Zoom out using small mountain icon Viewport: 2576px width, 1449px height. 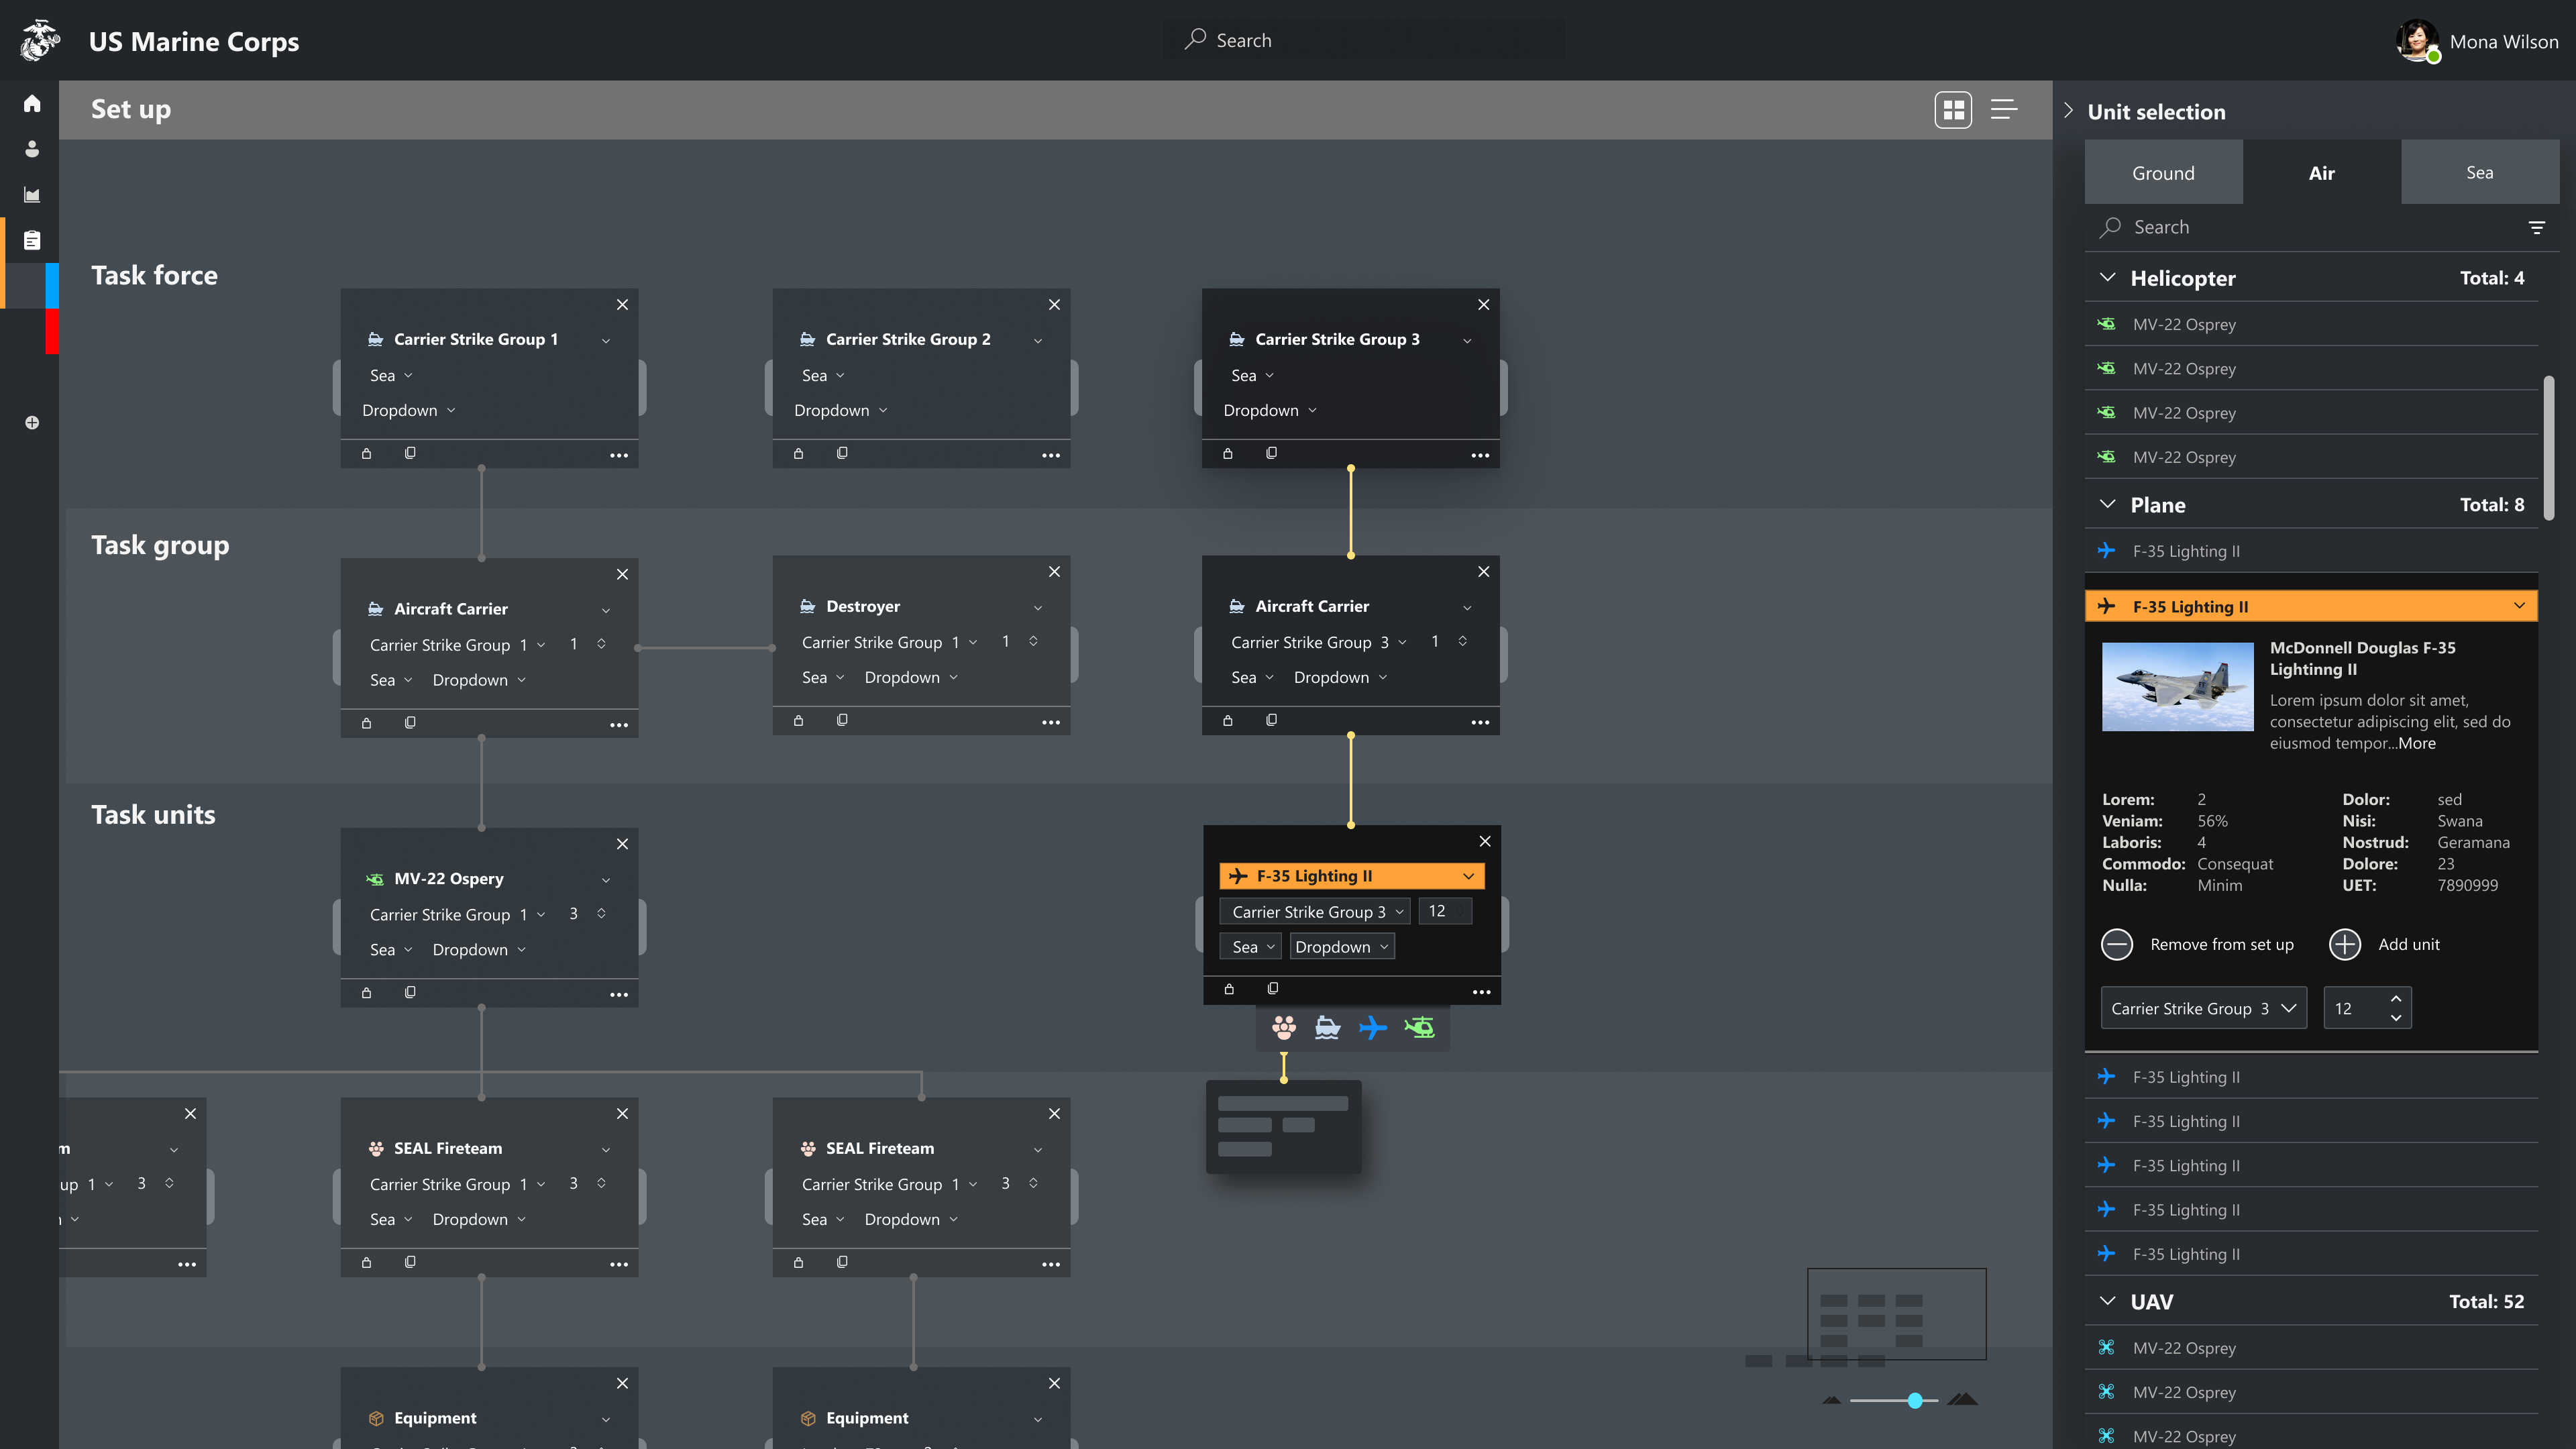(x=1831, y=1400)
